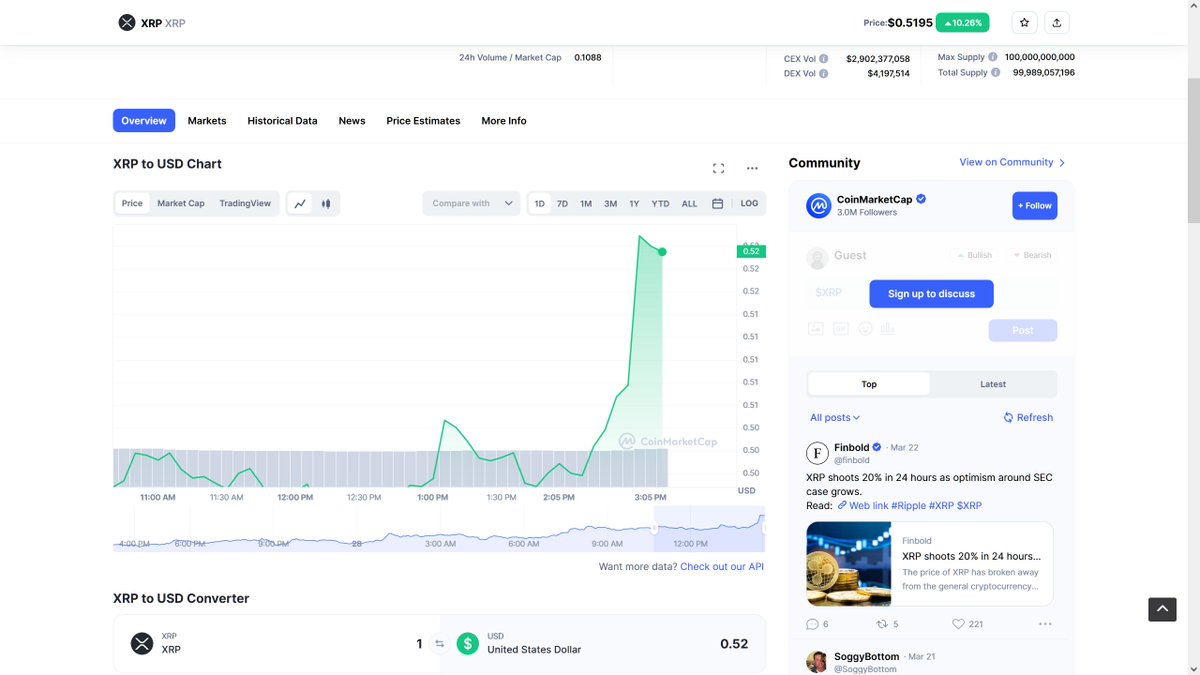
Task: Set chart range to 7D
Action: [562, 203]
